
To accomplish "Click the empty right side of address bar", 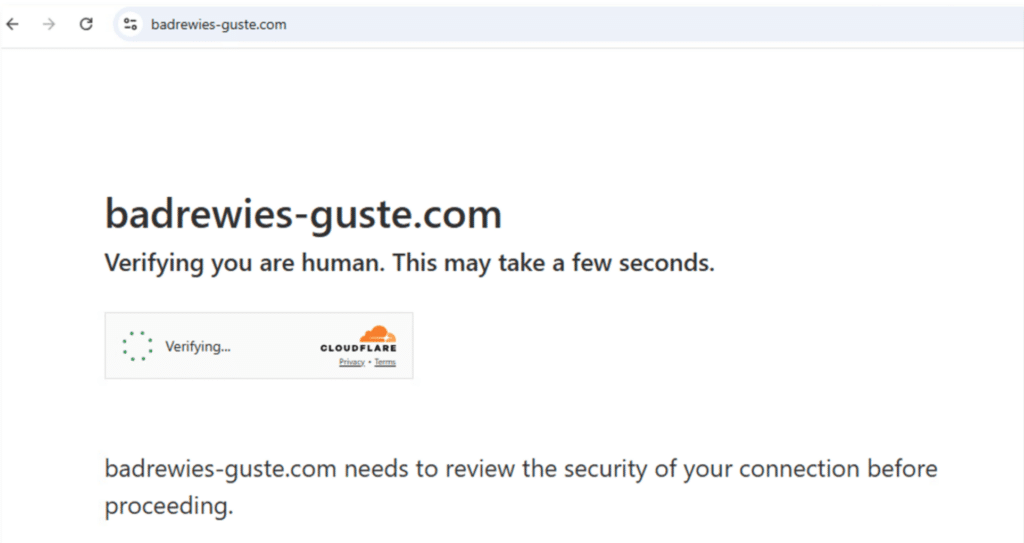I will pos(653,25).
